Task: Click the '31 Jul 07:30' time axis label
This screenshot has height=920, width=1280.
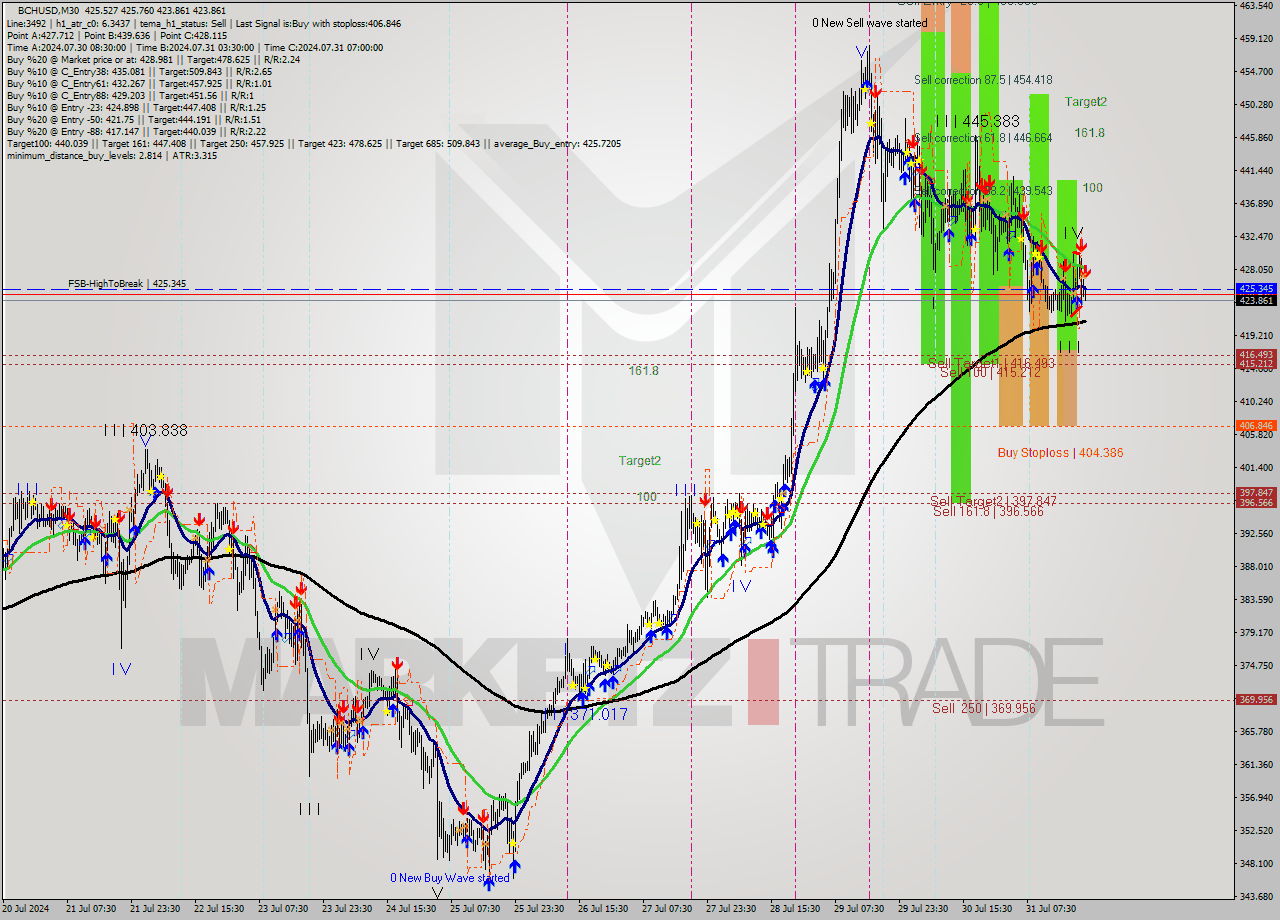Action: tap(1051, 909)
